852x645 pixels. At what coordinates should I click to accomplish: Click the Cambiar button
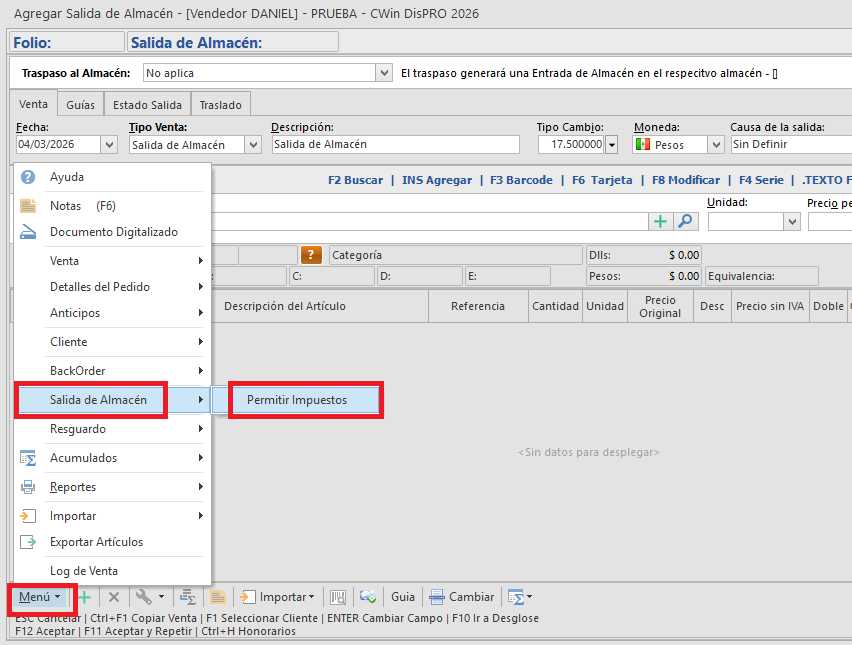(462, 597)
